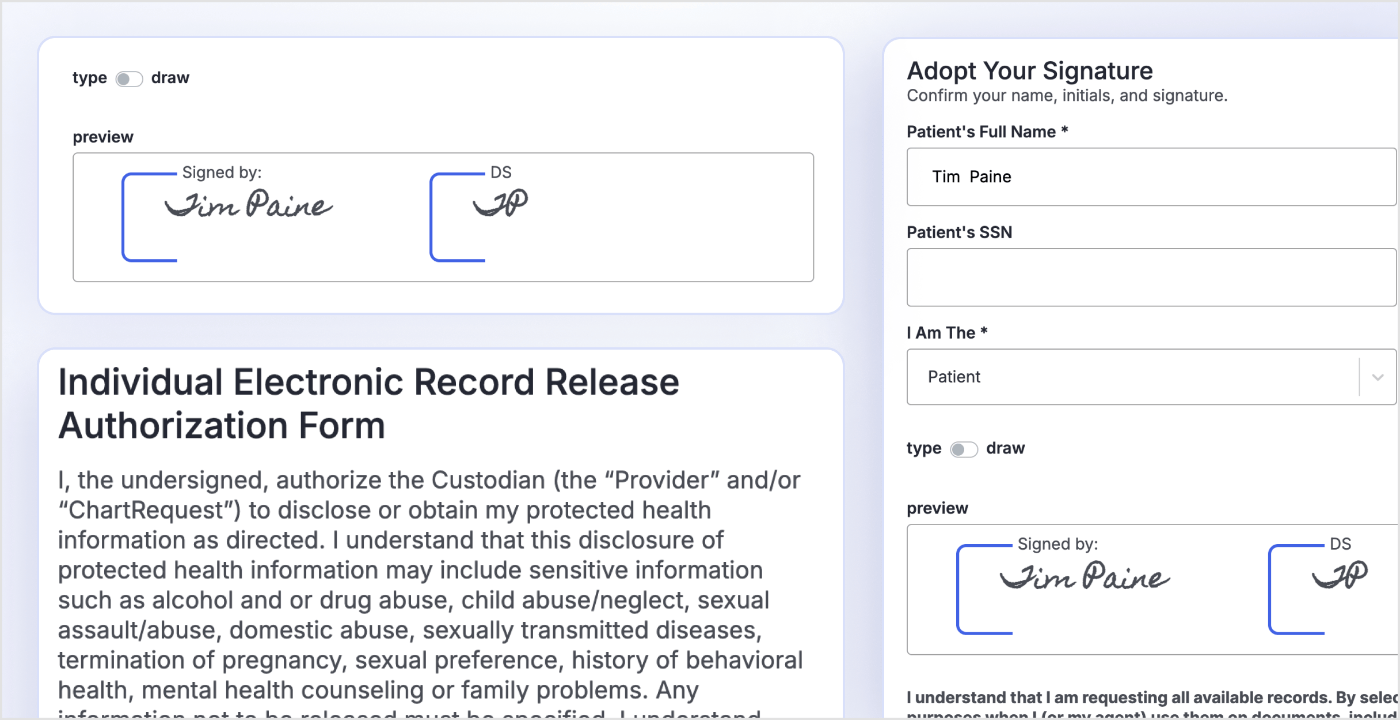Image resolution: width=1400 pixels, height=720 pixels.
Task: Focus the empty Patient's SSN field
Action: 1150,277
